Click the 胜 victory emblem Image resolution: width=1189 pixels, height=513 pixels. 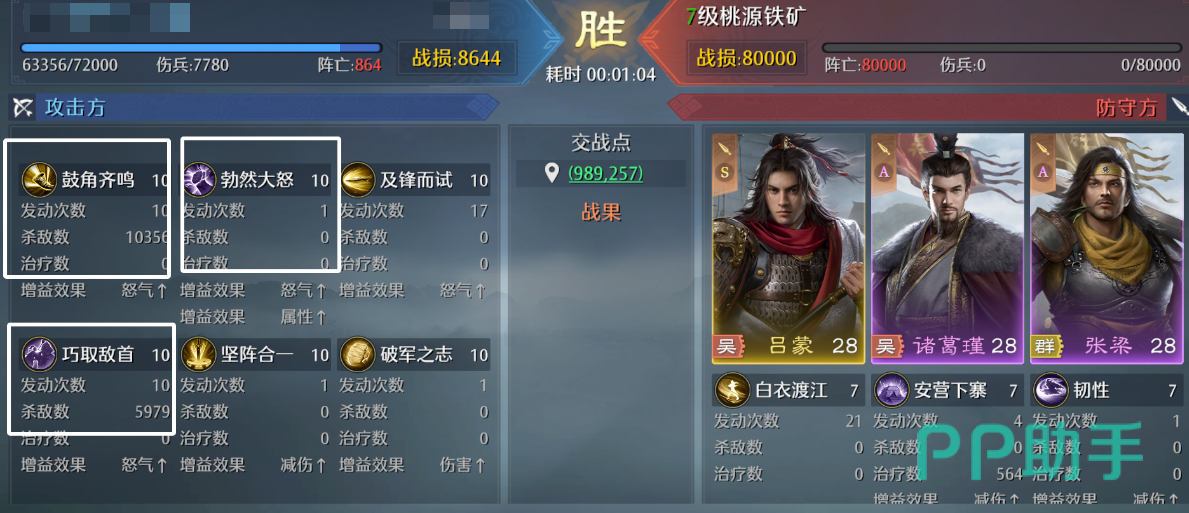coord(601,31)
